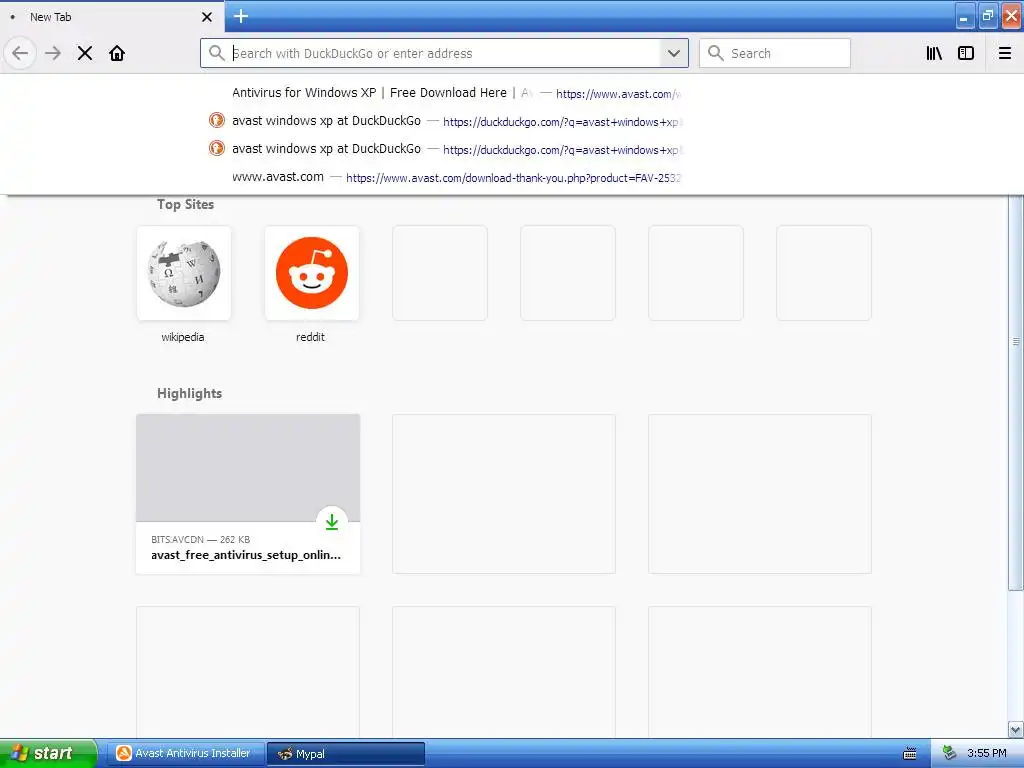Click the magnifier icon in Search box

coord(716,53)
